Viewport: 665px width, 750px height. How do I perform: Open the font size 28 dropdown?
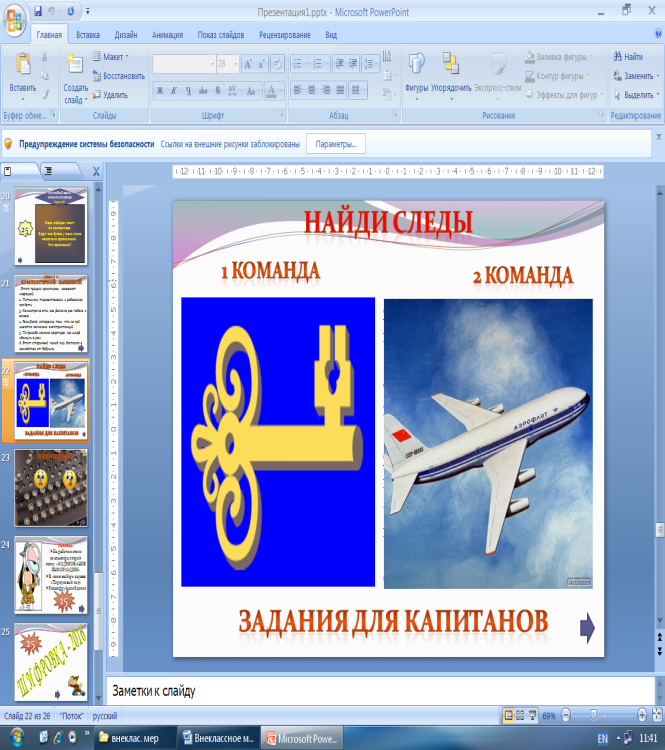[x=235, y=64]
